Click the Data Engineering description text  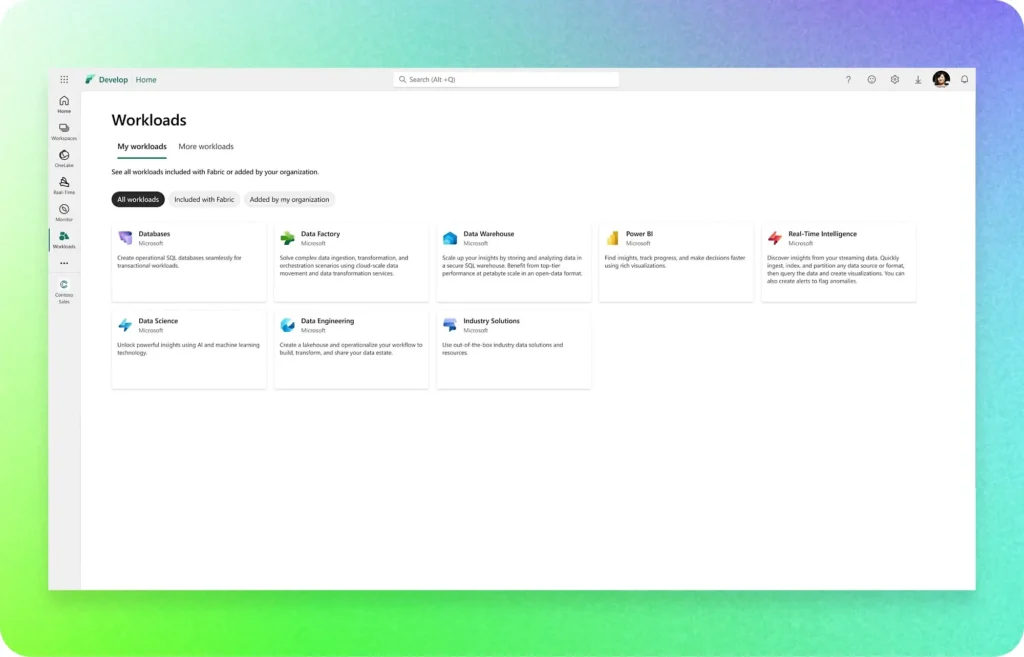351,349
